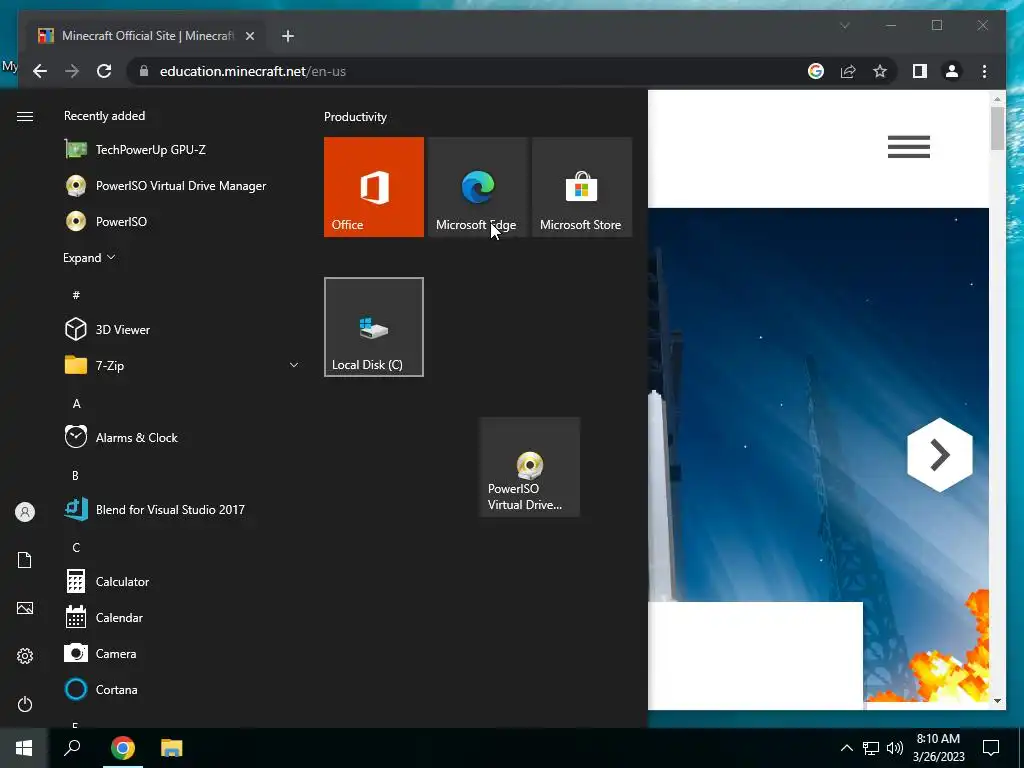Image resolution: width=1024 pixels, height=768 pixels.
Task: Open Chrome tab search dropdown
Action: coord(844,25)
